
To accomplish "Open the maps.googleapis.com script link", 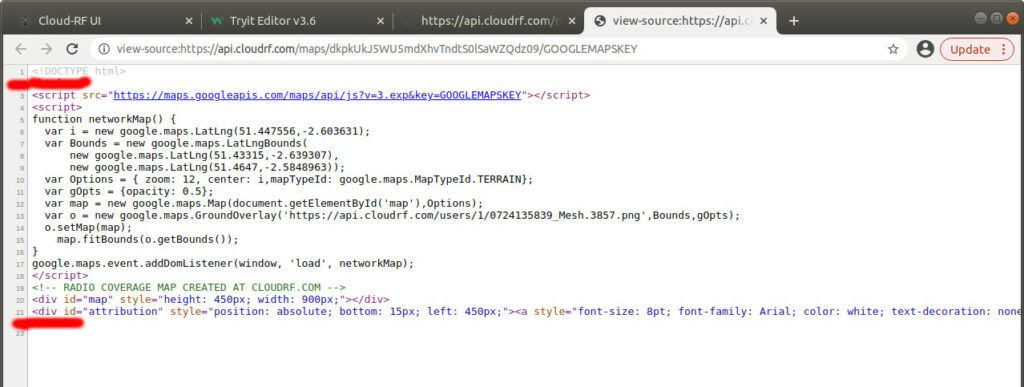I will pos(318,95).
